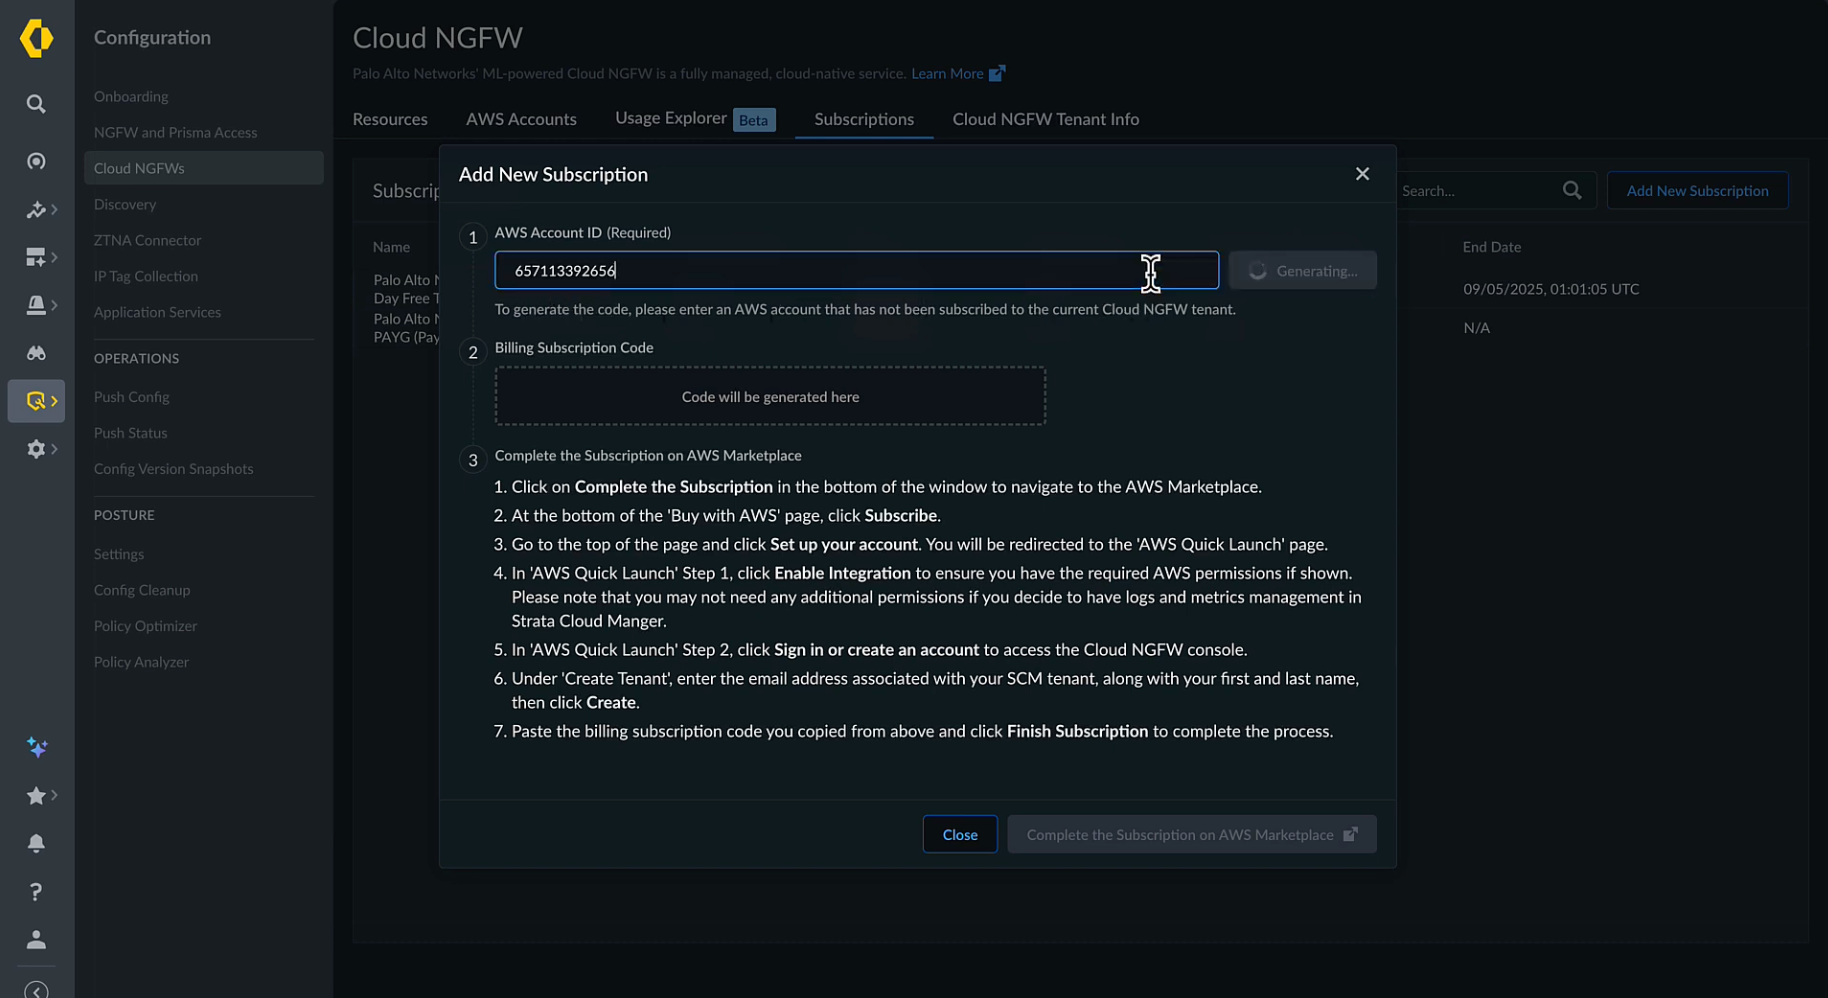Open IP Tag Collection in sidebar
The image size is (1828, 998).
coord(146,277)
